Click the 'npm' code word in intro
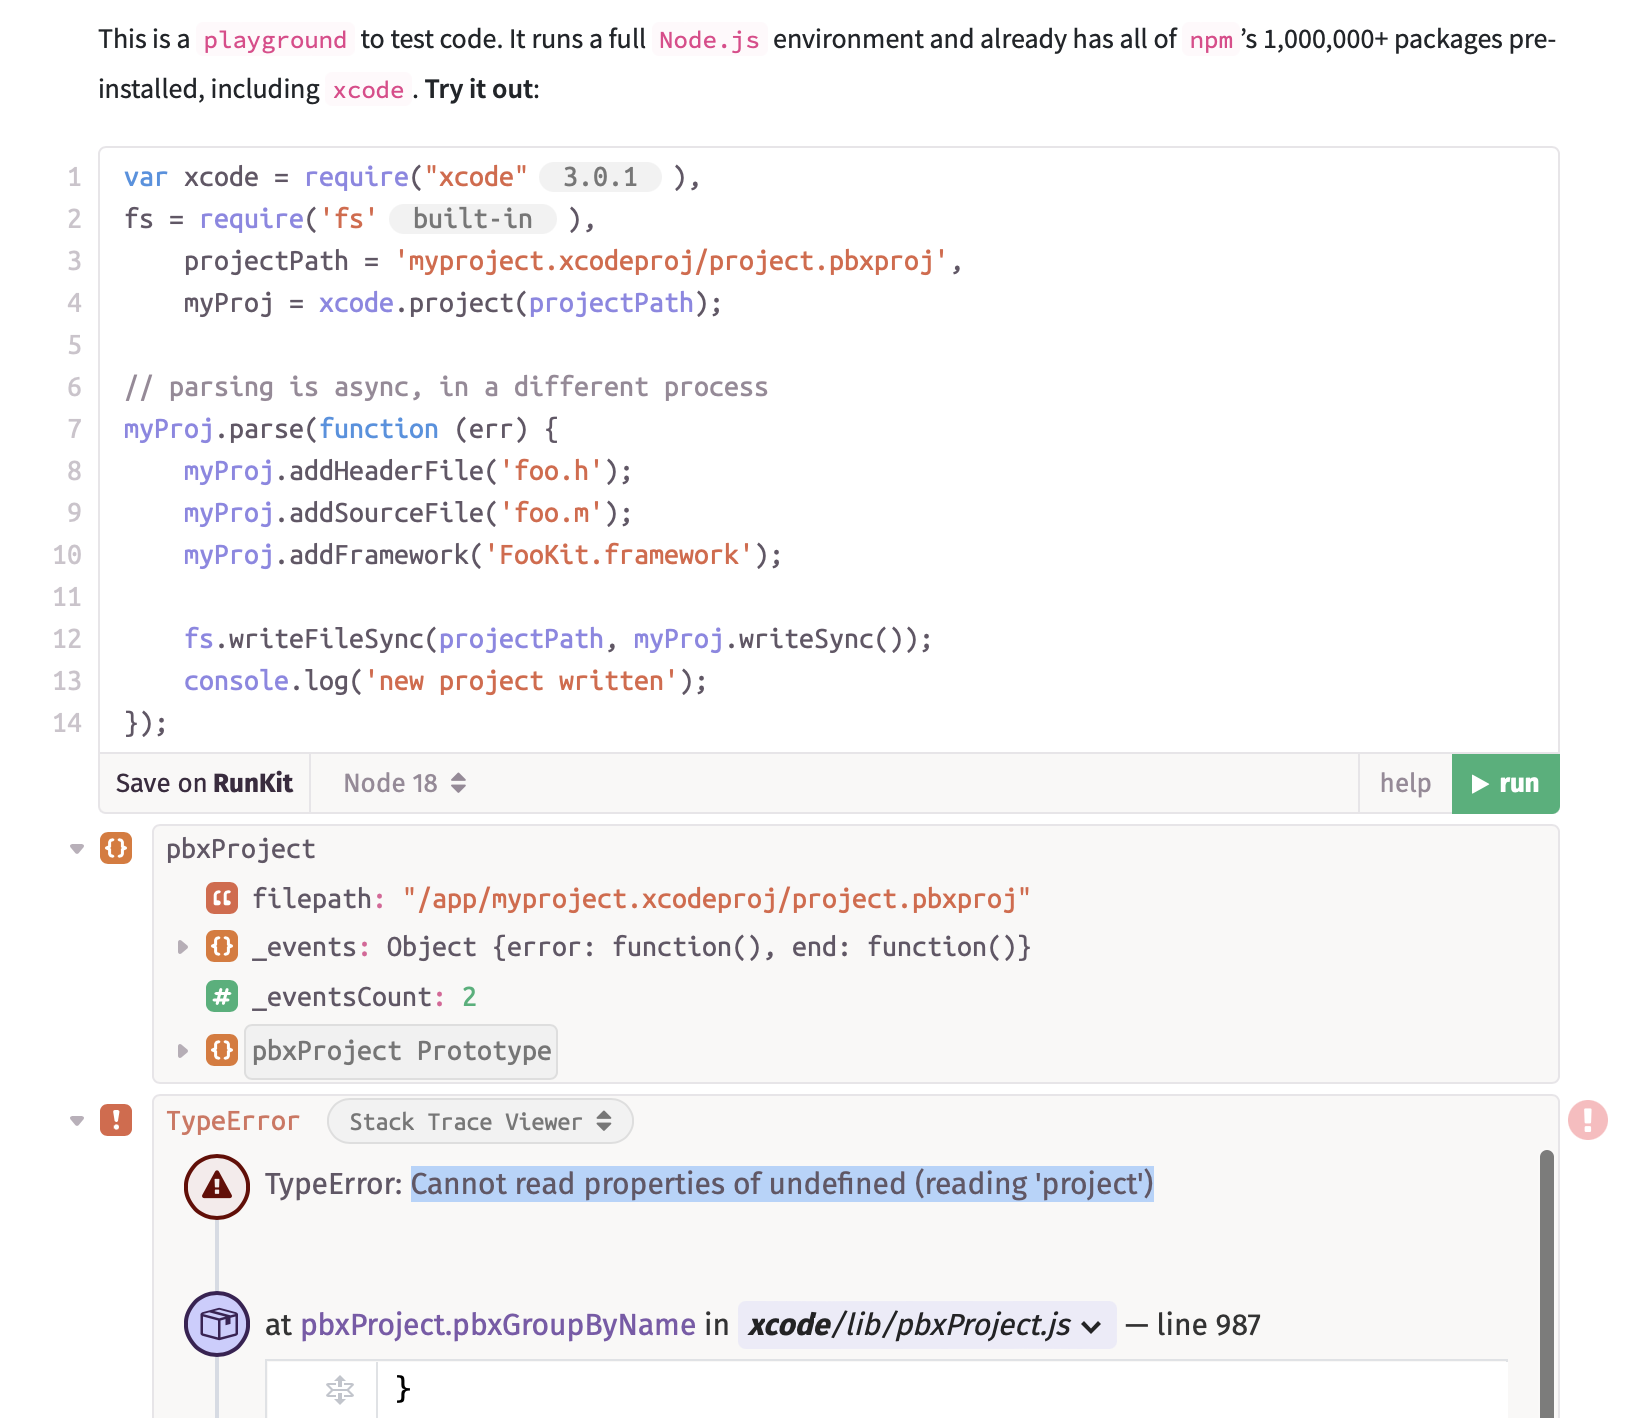Viewport: 1626px width, 1418px height. 1211,40
